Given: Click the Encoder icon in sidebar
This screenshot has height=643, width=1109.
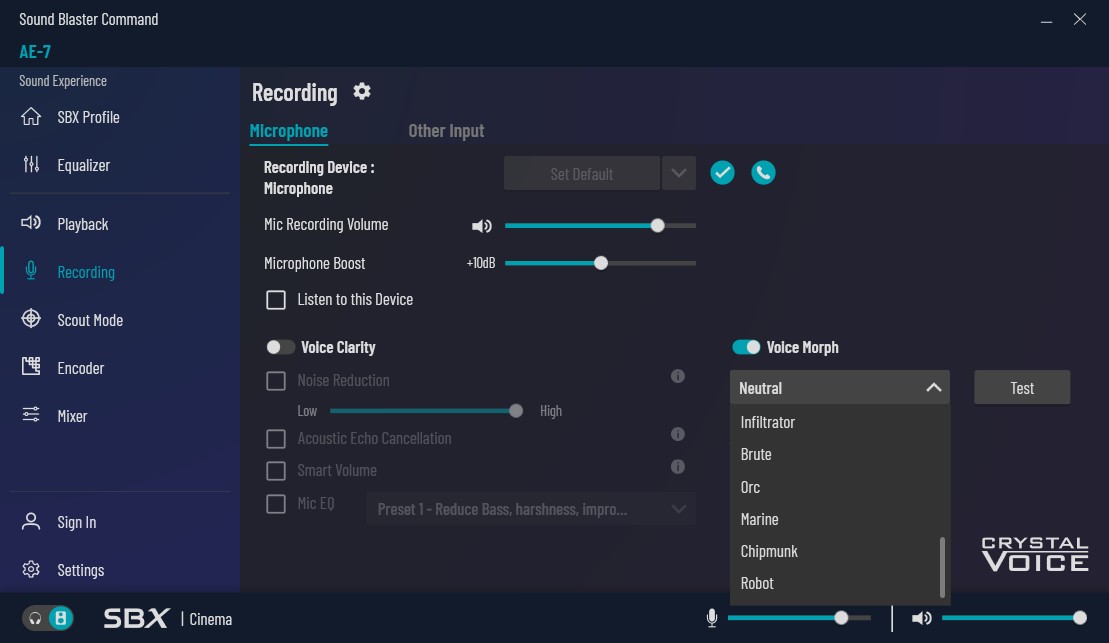Looking at the screenshot, I should point(31,366).
